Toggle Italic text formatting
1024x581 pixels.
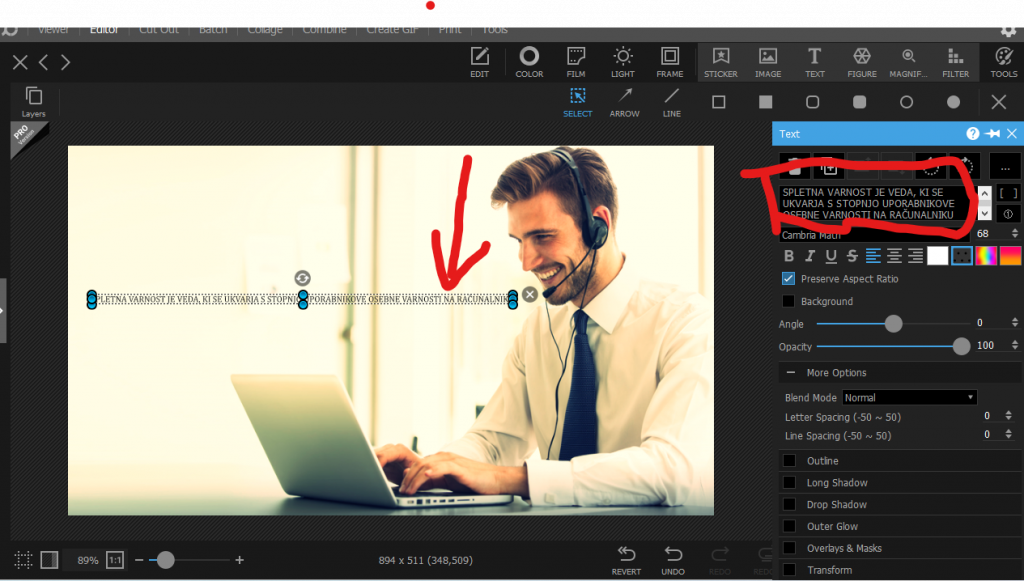tap(810, 256)
